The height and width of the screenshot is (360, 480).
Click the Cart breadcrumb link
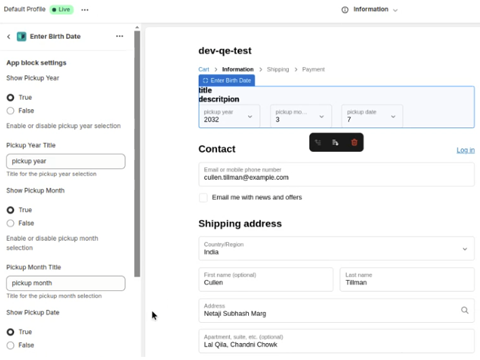204,69
